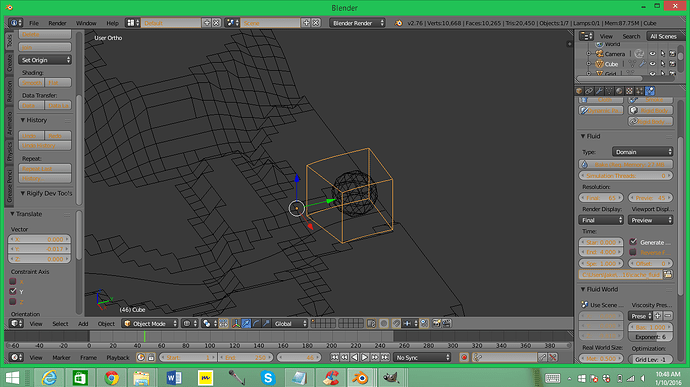Open the Set Origin dropdown
Screen dimensions: 690x387
click(45, 60)
